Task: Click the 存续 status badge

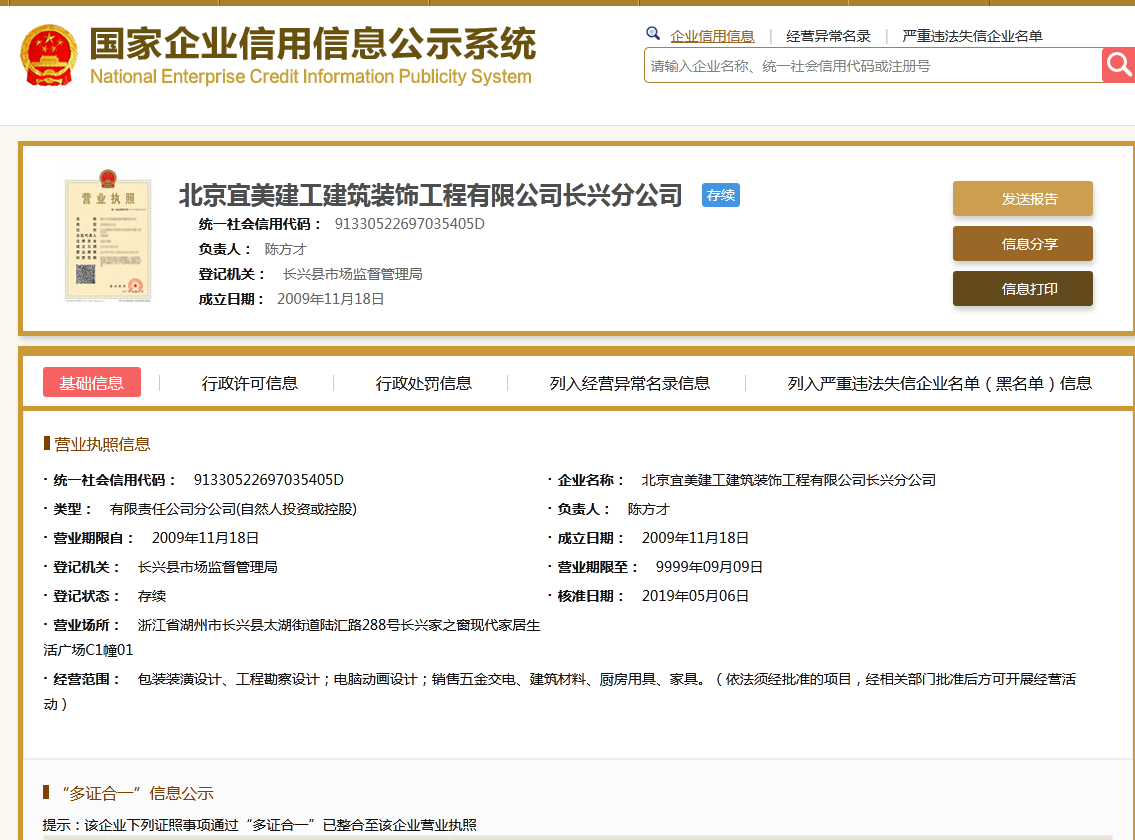Action: [721, 196]
